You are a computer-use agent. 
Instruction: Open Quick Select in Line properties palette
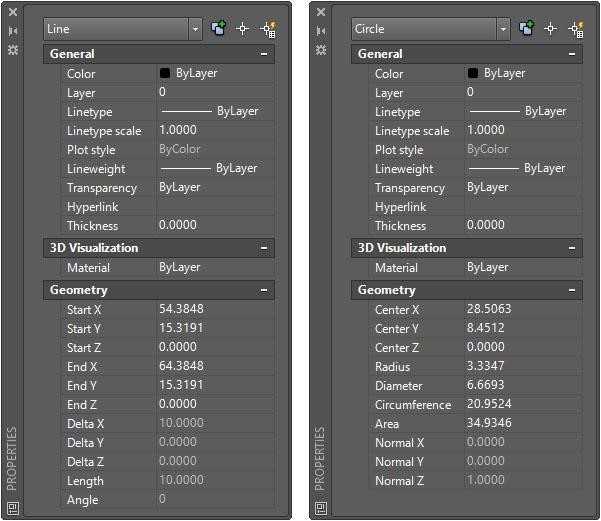click(268, 29)
